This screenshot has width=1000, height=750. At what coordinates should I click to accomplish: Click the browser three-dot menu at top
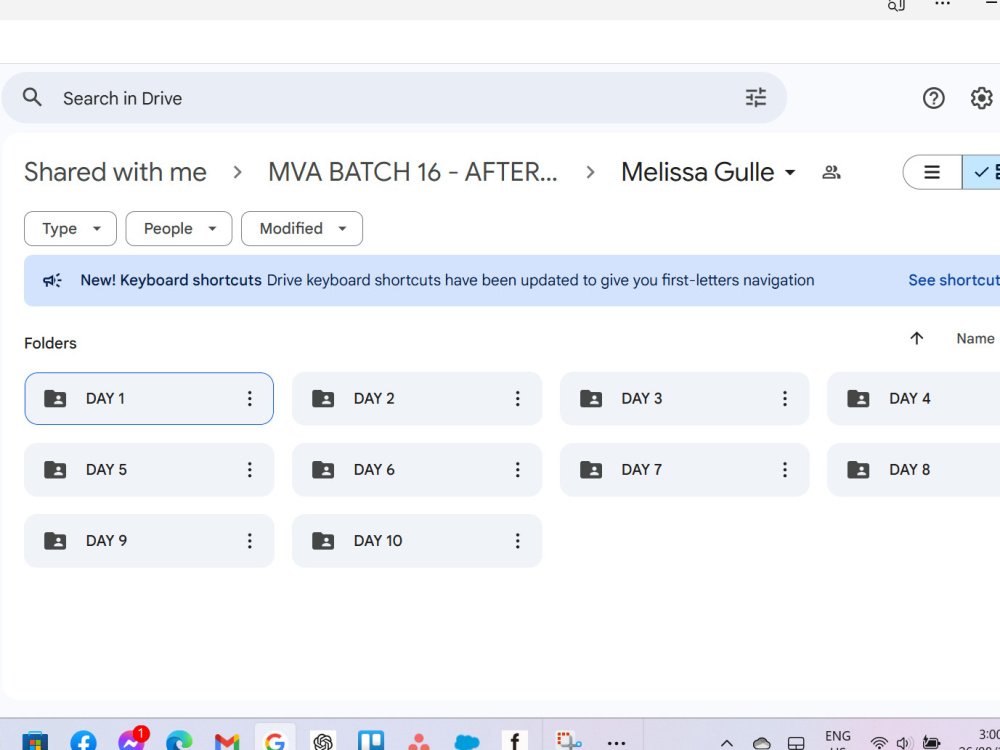942,4
